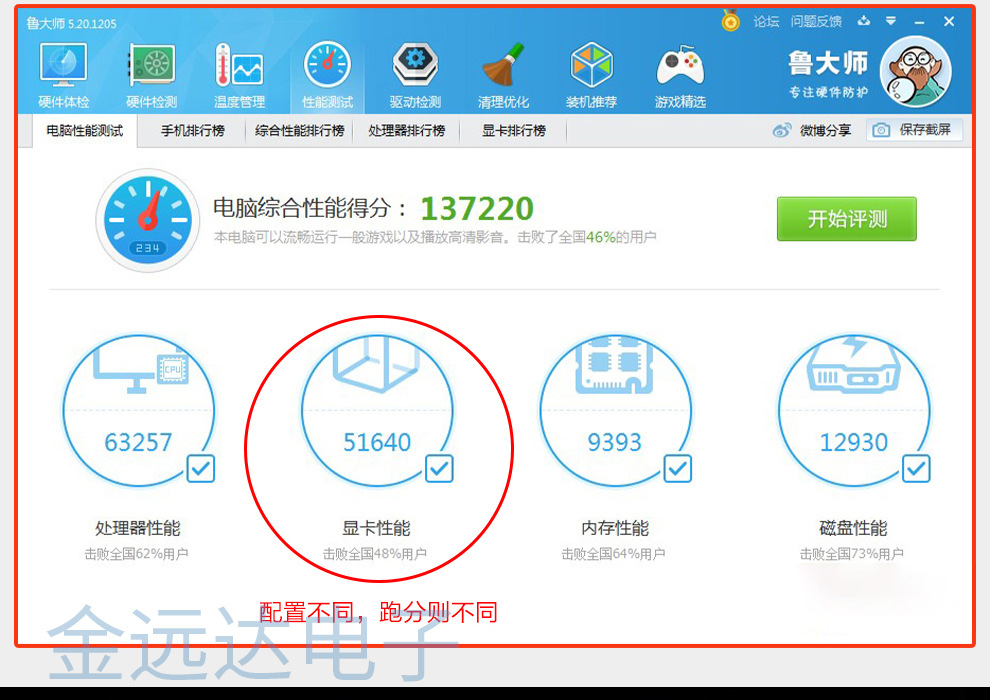Click the 鲁大师 5.20.1205 version title

pos(71,23)
